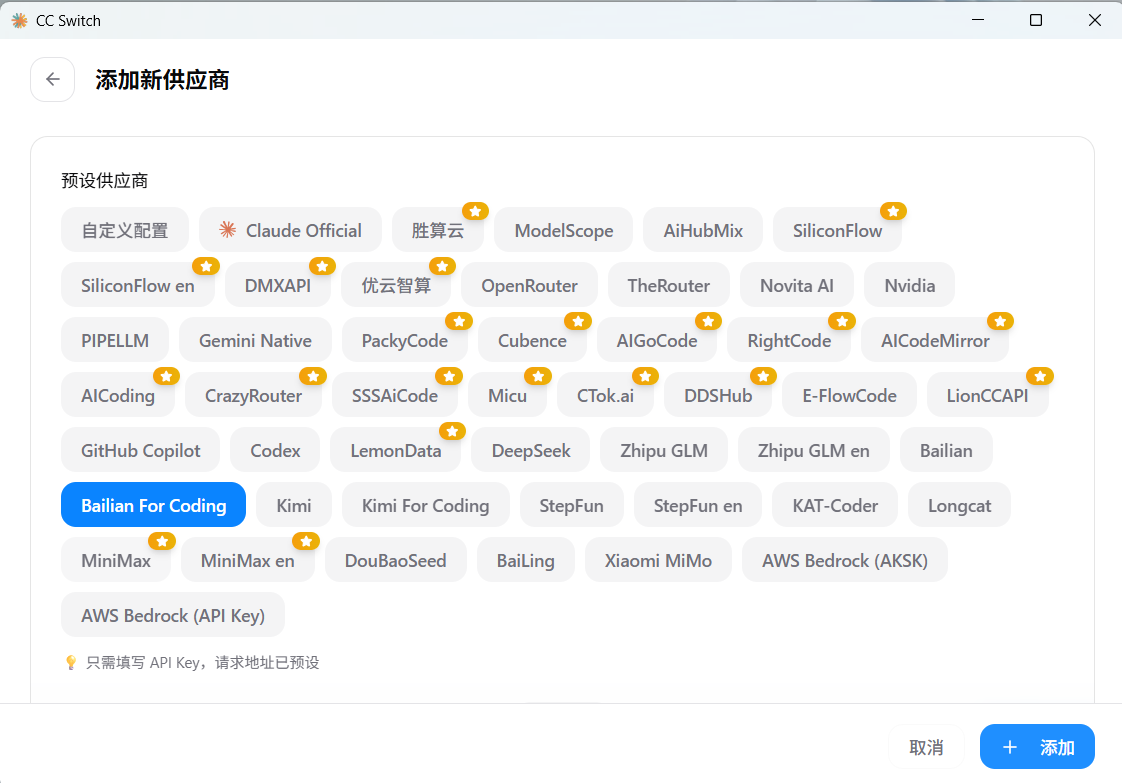Choose the BaiLing preset
The height and width of the screenshot is (783, 1122).
[x=525, y=560]
